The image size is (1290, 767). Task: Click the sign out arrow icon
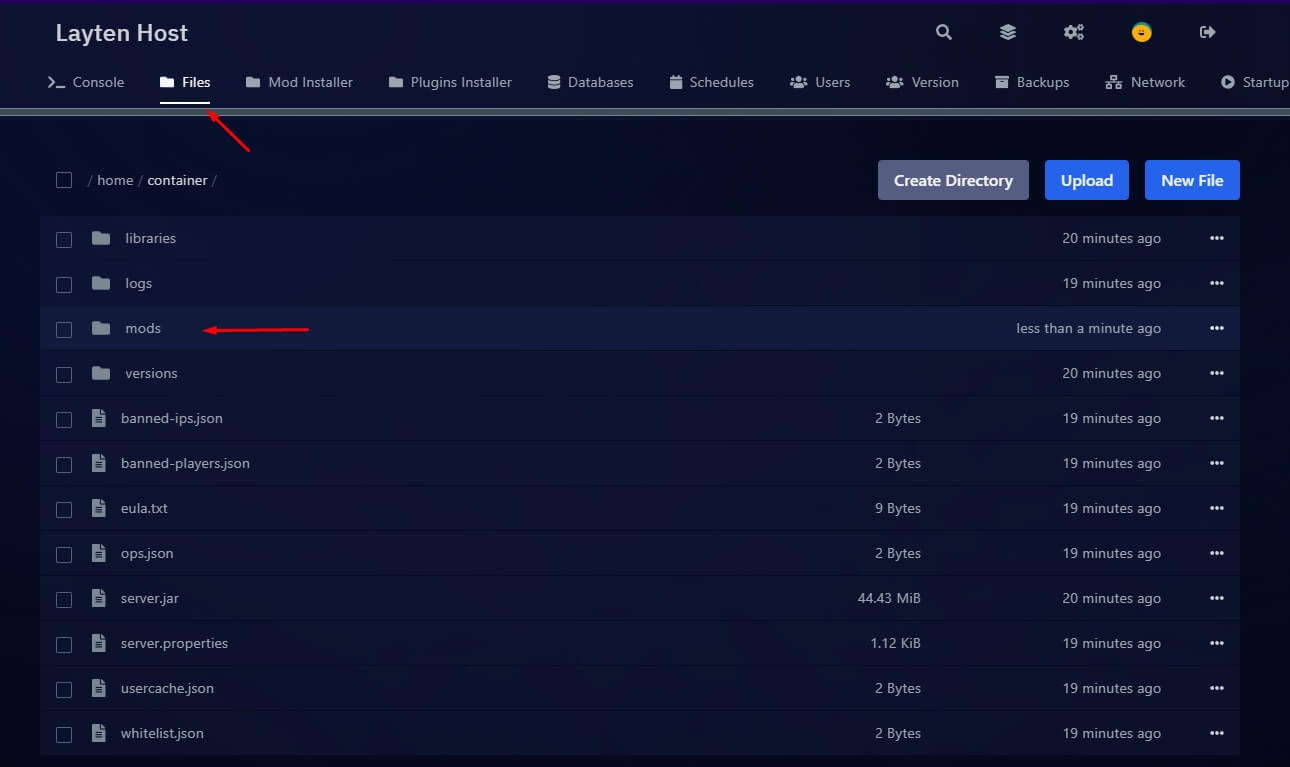(1207, 32)
